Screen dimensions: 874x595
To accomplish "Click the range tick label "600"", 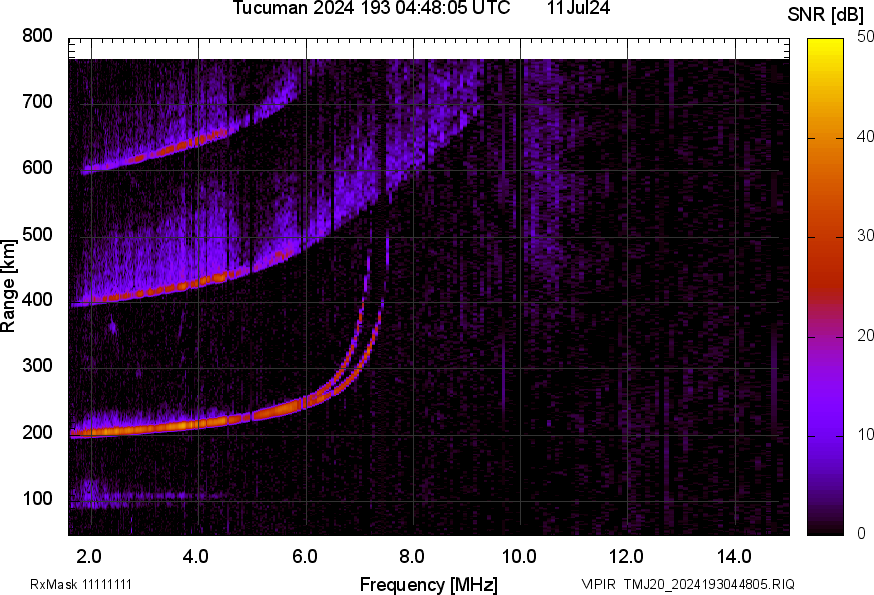I will 37,168.
